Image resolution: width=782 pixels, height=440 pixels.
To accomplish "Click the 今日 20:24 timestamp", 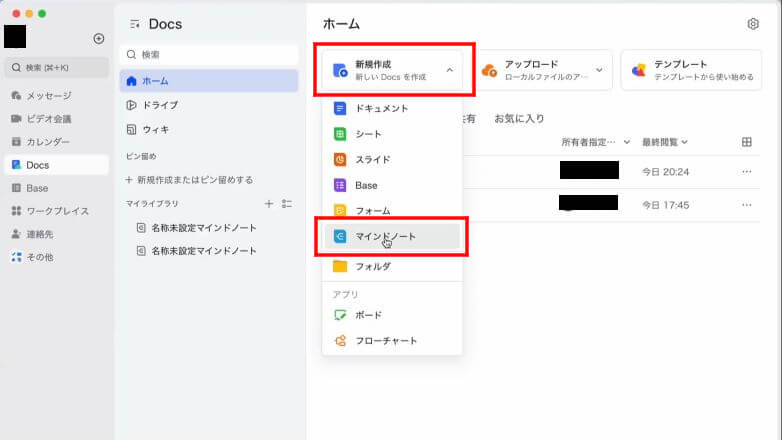I will 665,172.
